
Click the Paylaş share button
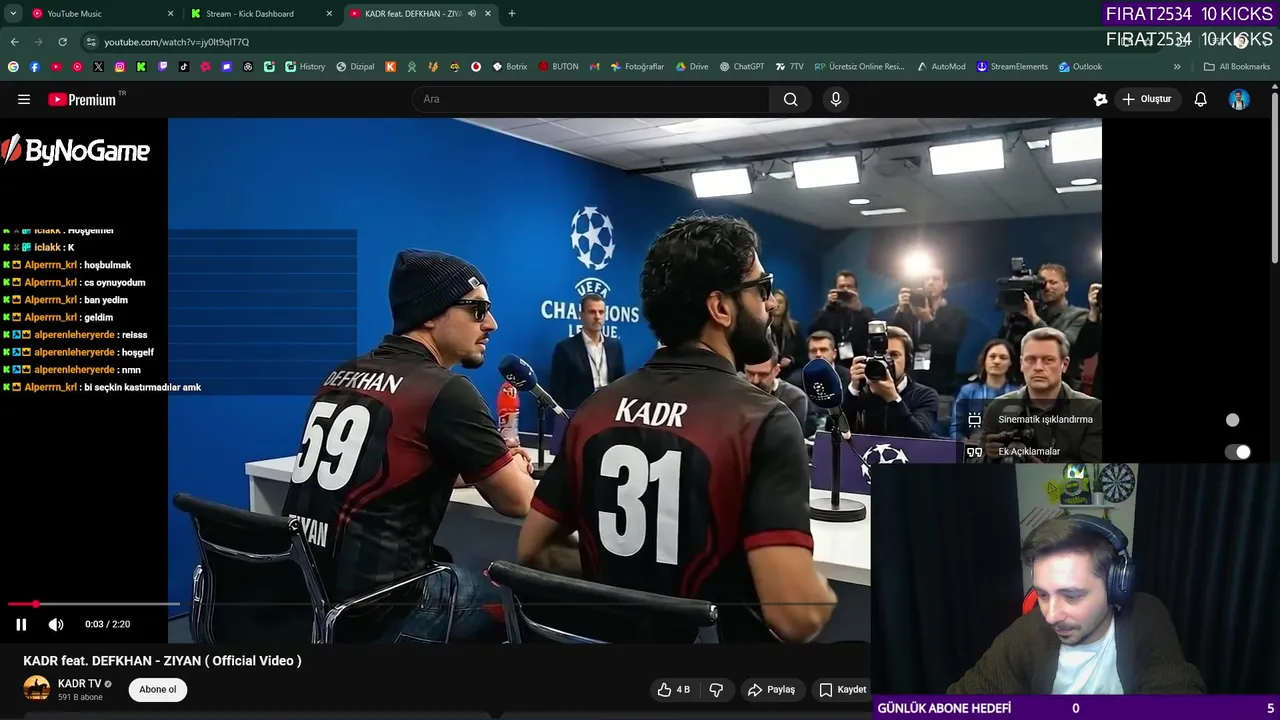point(771,690)
